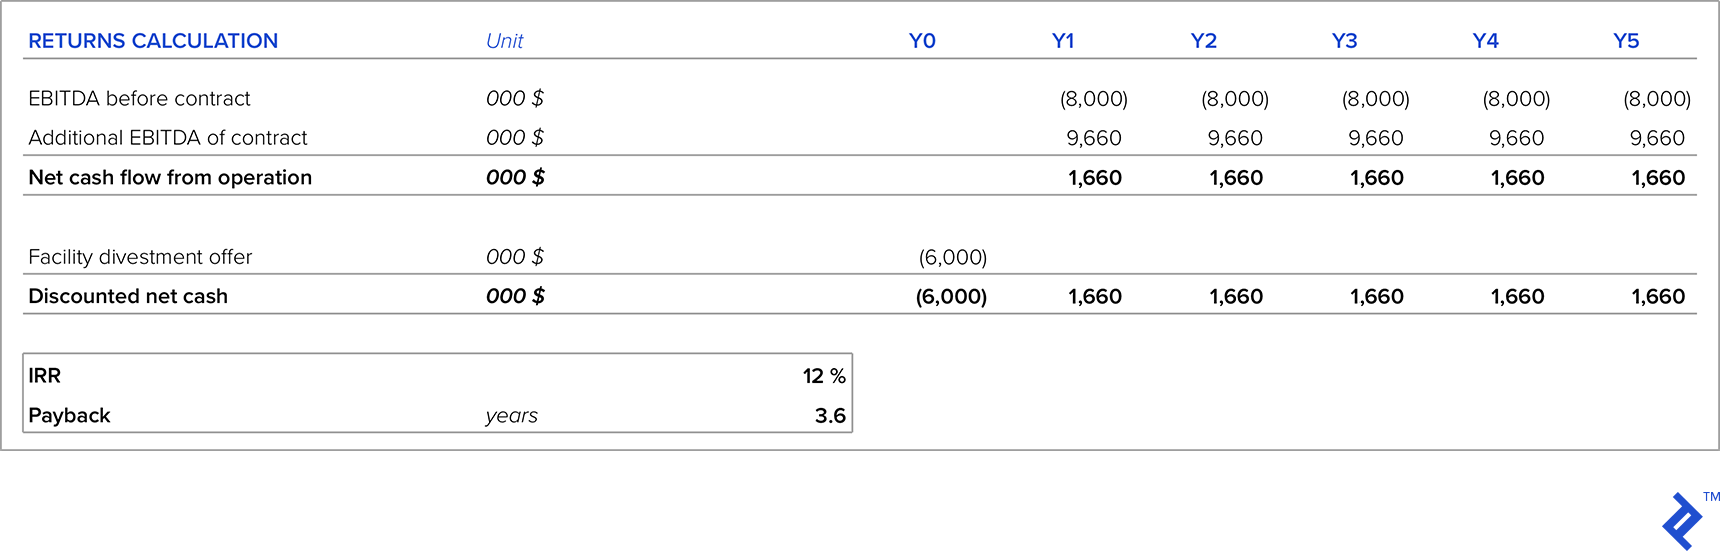Screen dimensions: 1720x551
Task: Select Additional EBITDA of contract value under Y4
Action: [1516, 138]
